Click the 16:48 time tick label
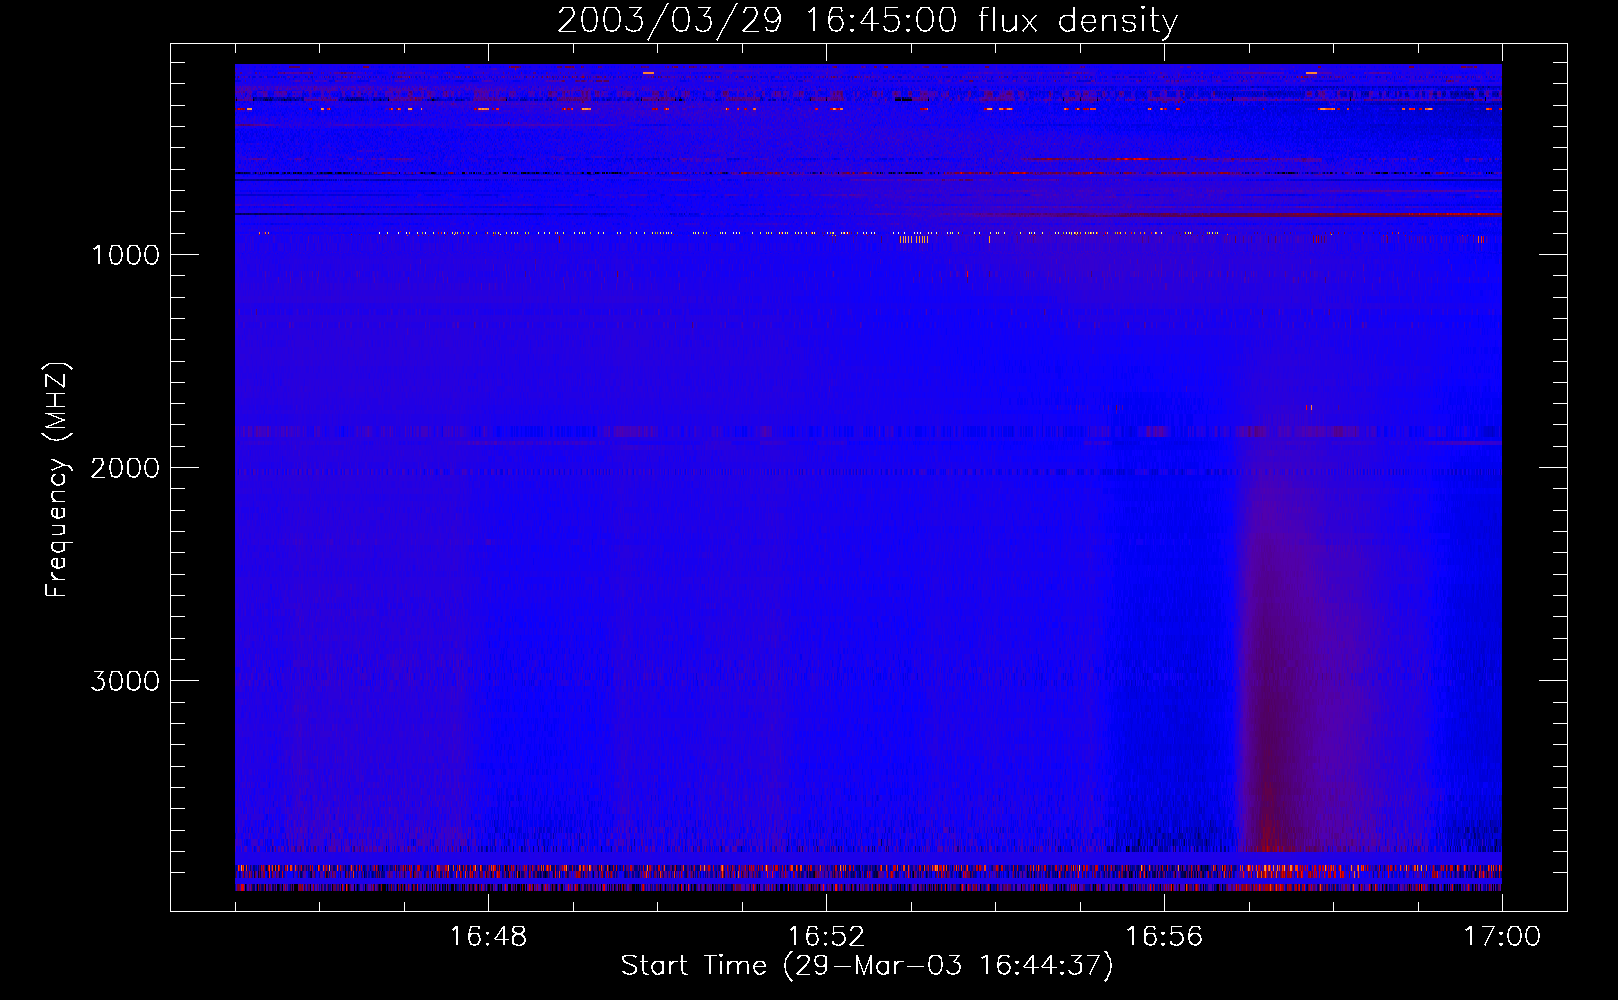Image resolution: width=1618 pixels, height=1000 pixels. tap(488, 936)
